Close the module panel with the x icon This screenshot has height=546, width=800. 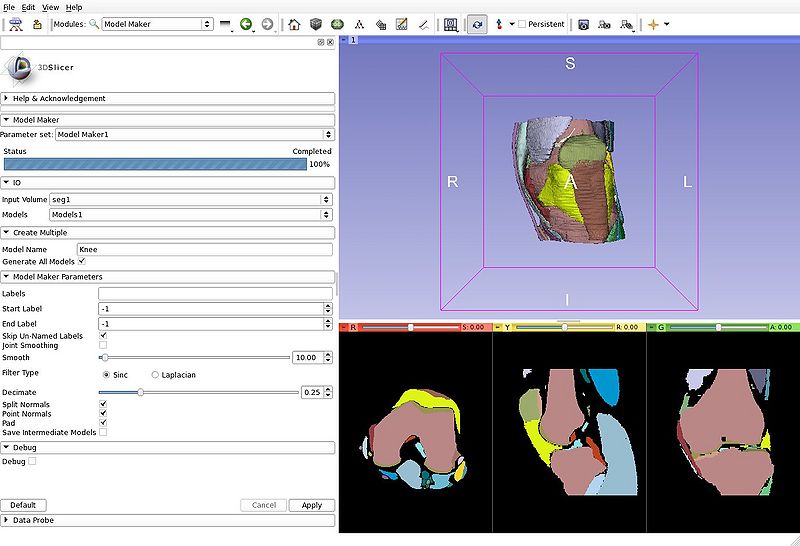pos(330,42)
